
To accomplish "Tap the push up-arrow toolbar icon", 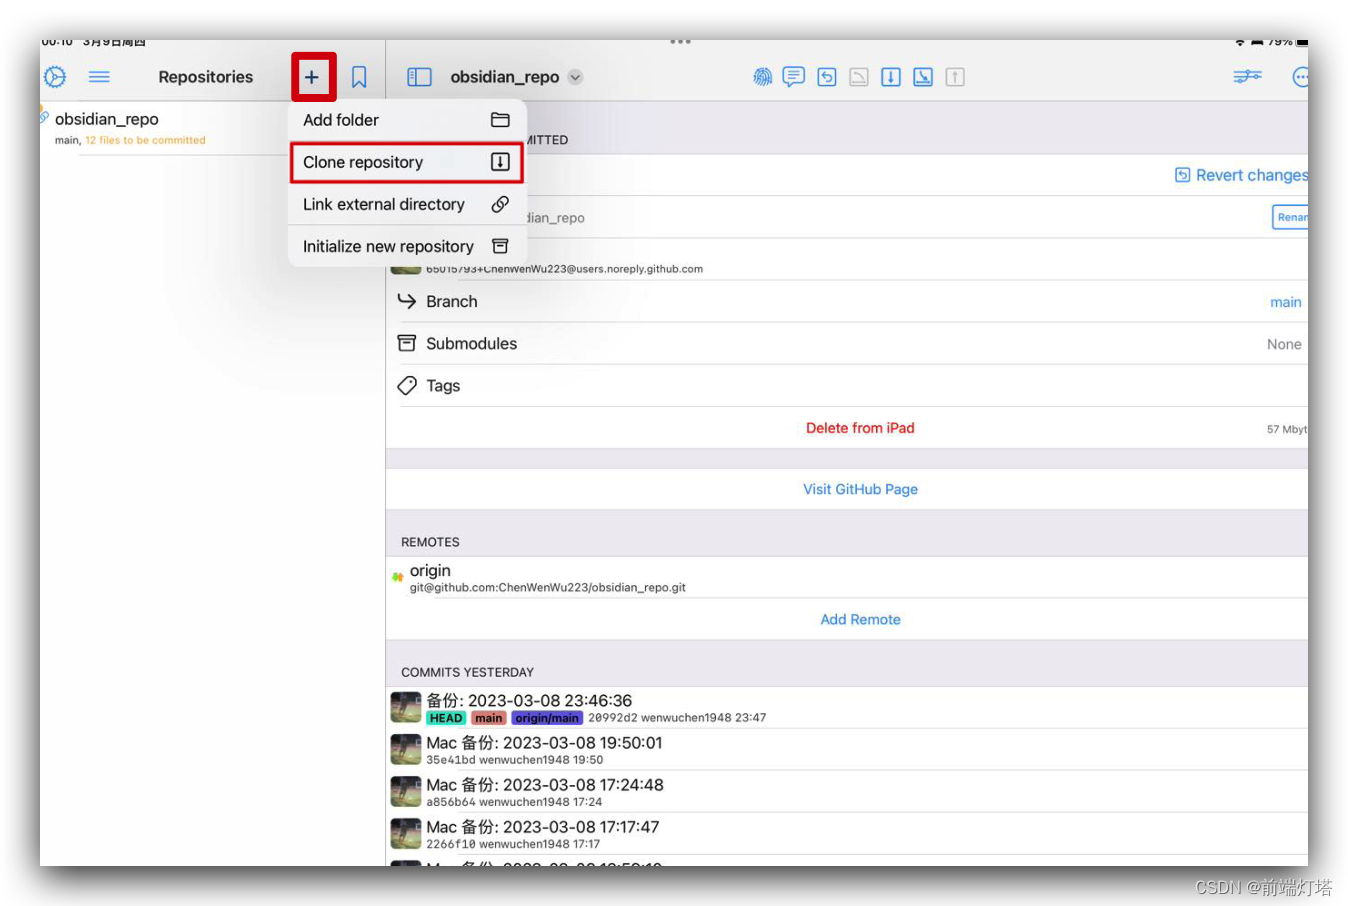I will 955,77.
